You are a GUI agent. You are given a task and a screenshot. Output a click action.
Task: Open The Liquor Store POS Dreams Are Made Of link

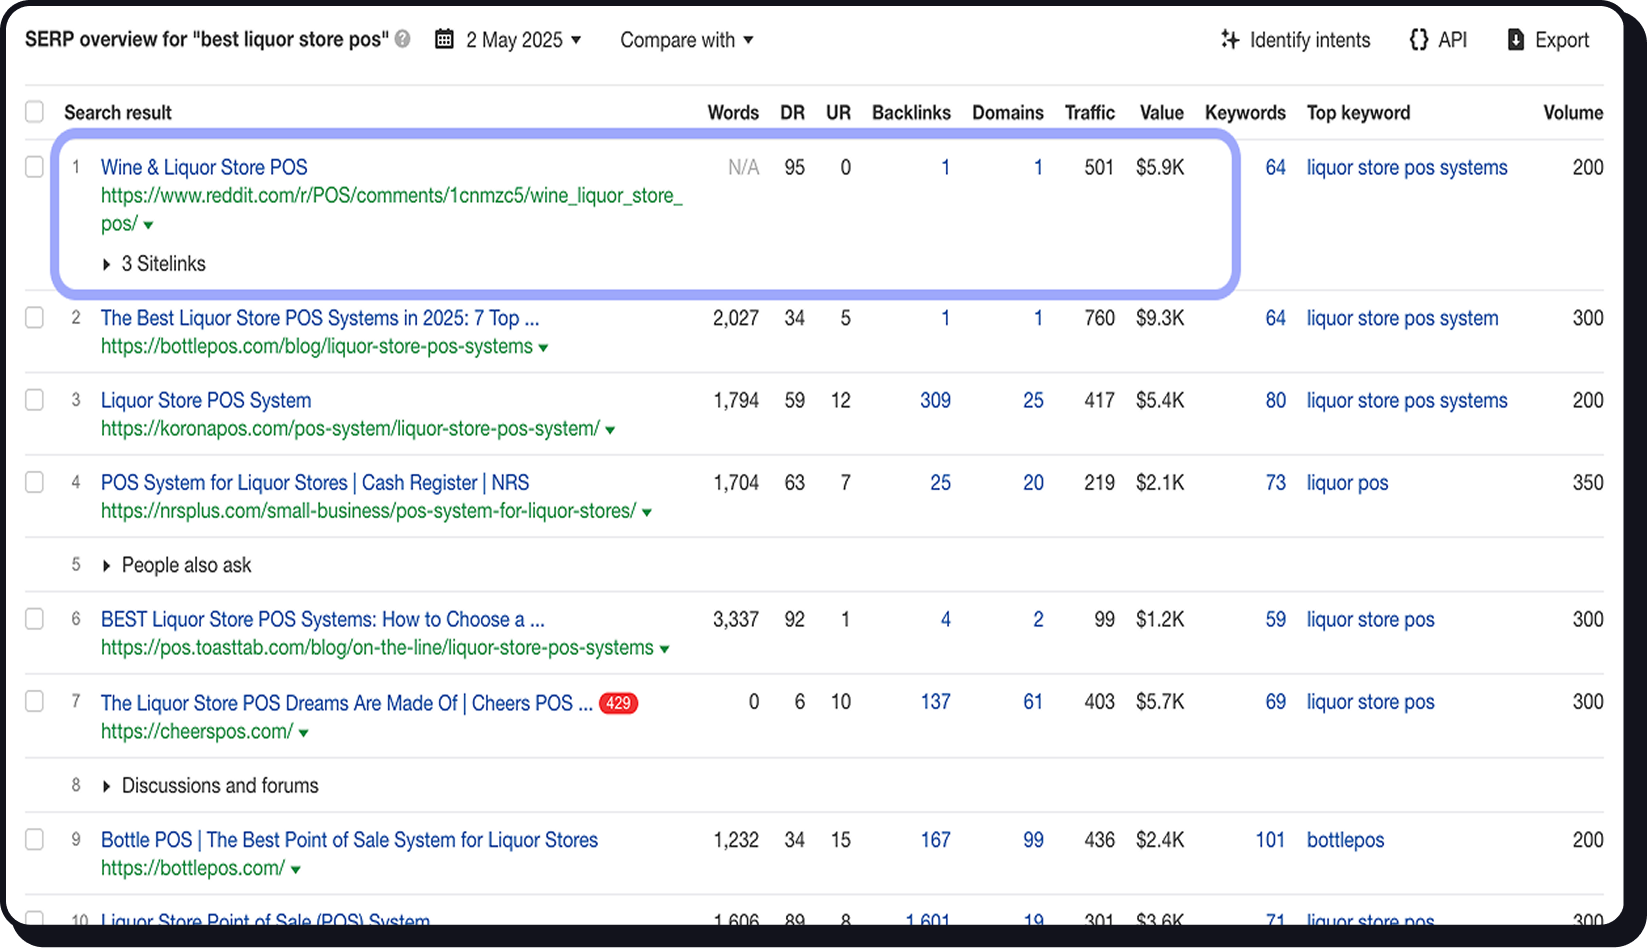(x=347, y=703)
